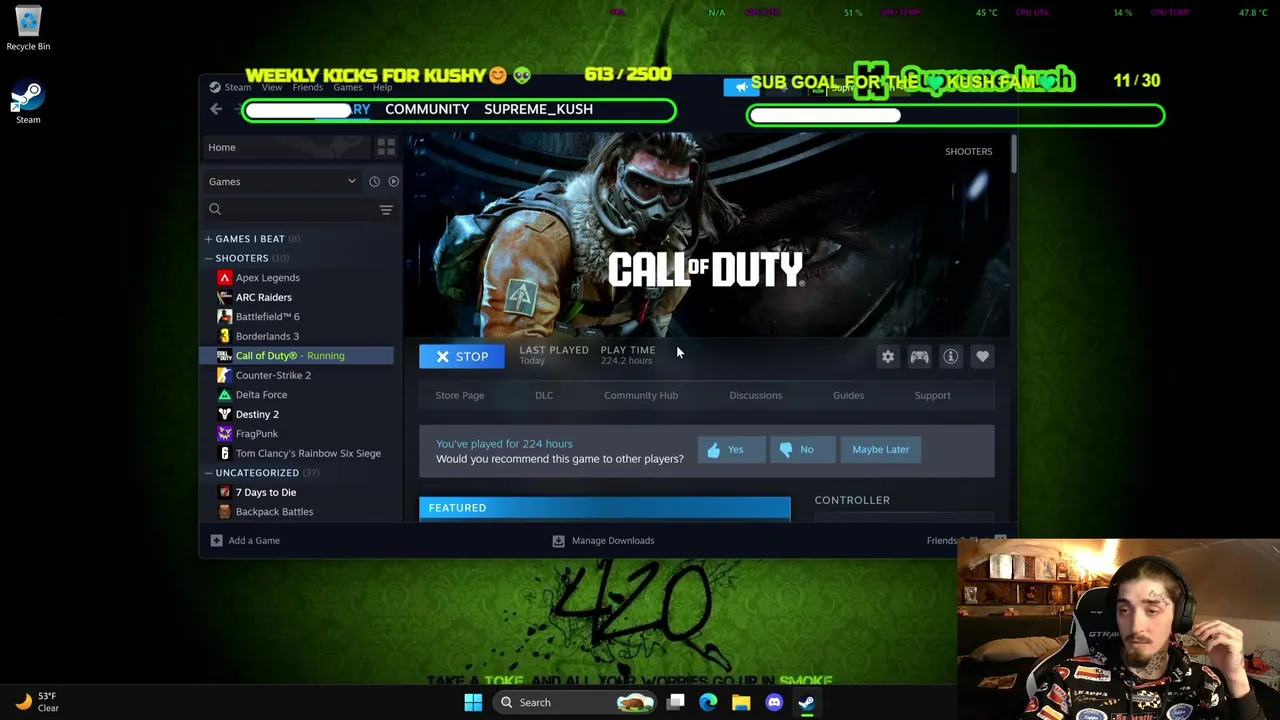The height and width of the screenshot is (720, 1280).
Task: Open the Support link
Action: tap(932, 395)
